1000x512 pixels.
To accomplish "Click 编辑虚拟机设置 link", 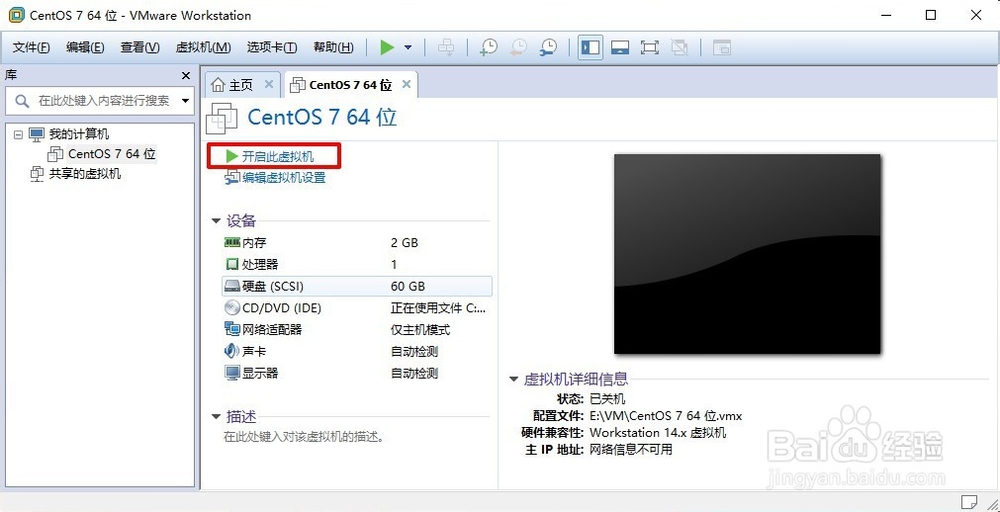I will pos(283,178).
